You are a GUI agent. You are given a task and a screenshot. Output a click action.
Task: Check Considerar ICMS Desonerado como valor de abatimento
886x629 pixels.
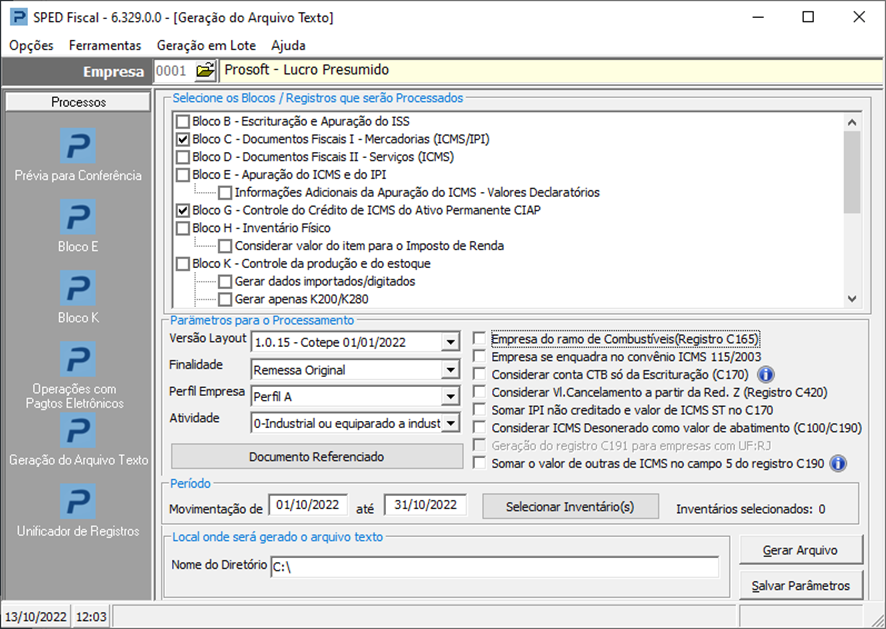[x=479, y=427]
